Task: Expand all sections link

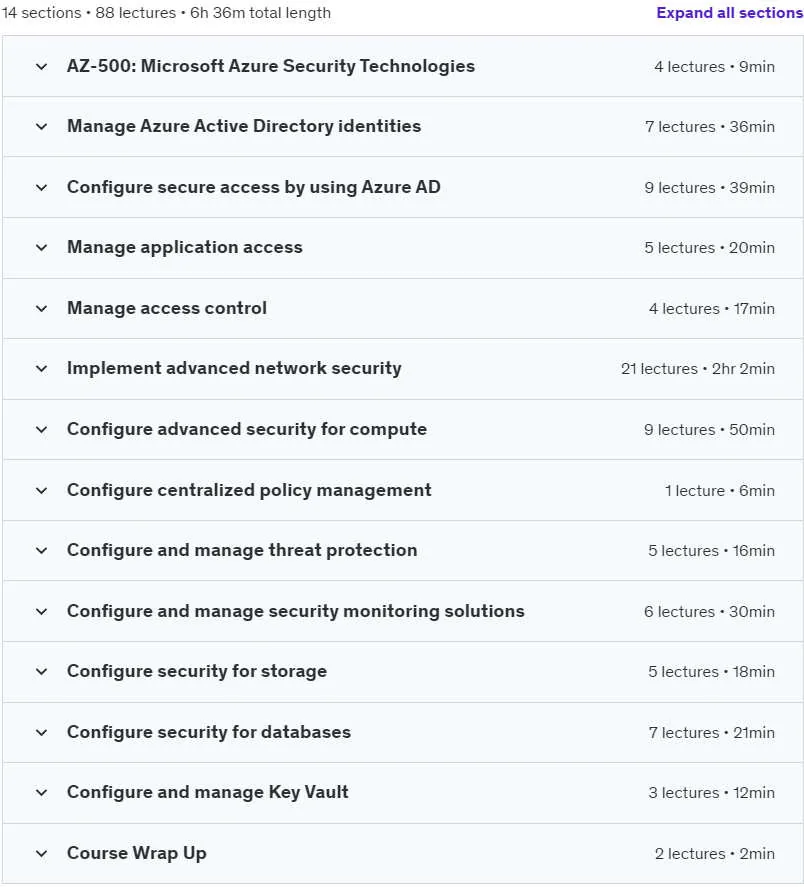Action: tap(729, 12)
